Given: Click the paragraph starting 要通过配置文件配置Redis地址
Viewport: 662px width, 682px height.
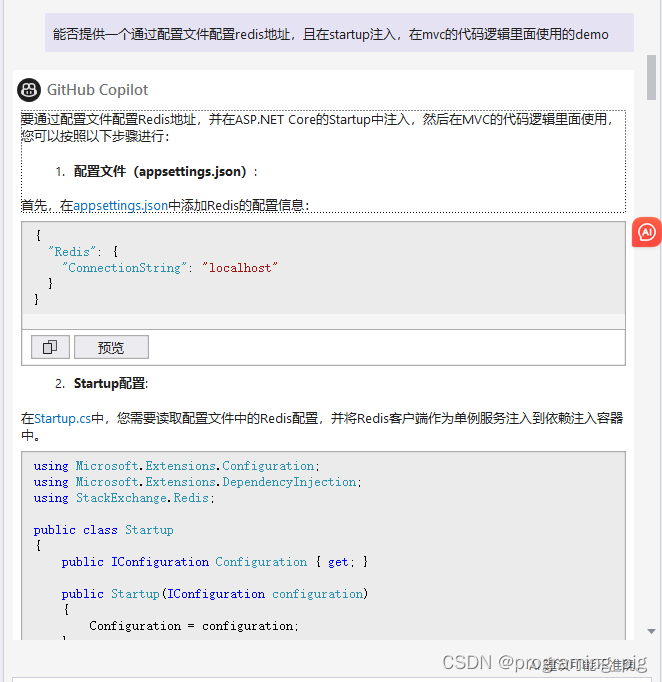Looking at the screenshot, I should click(318, 127).
